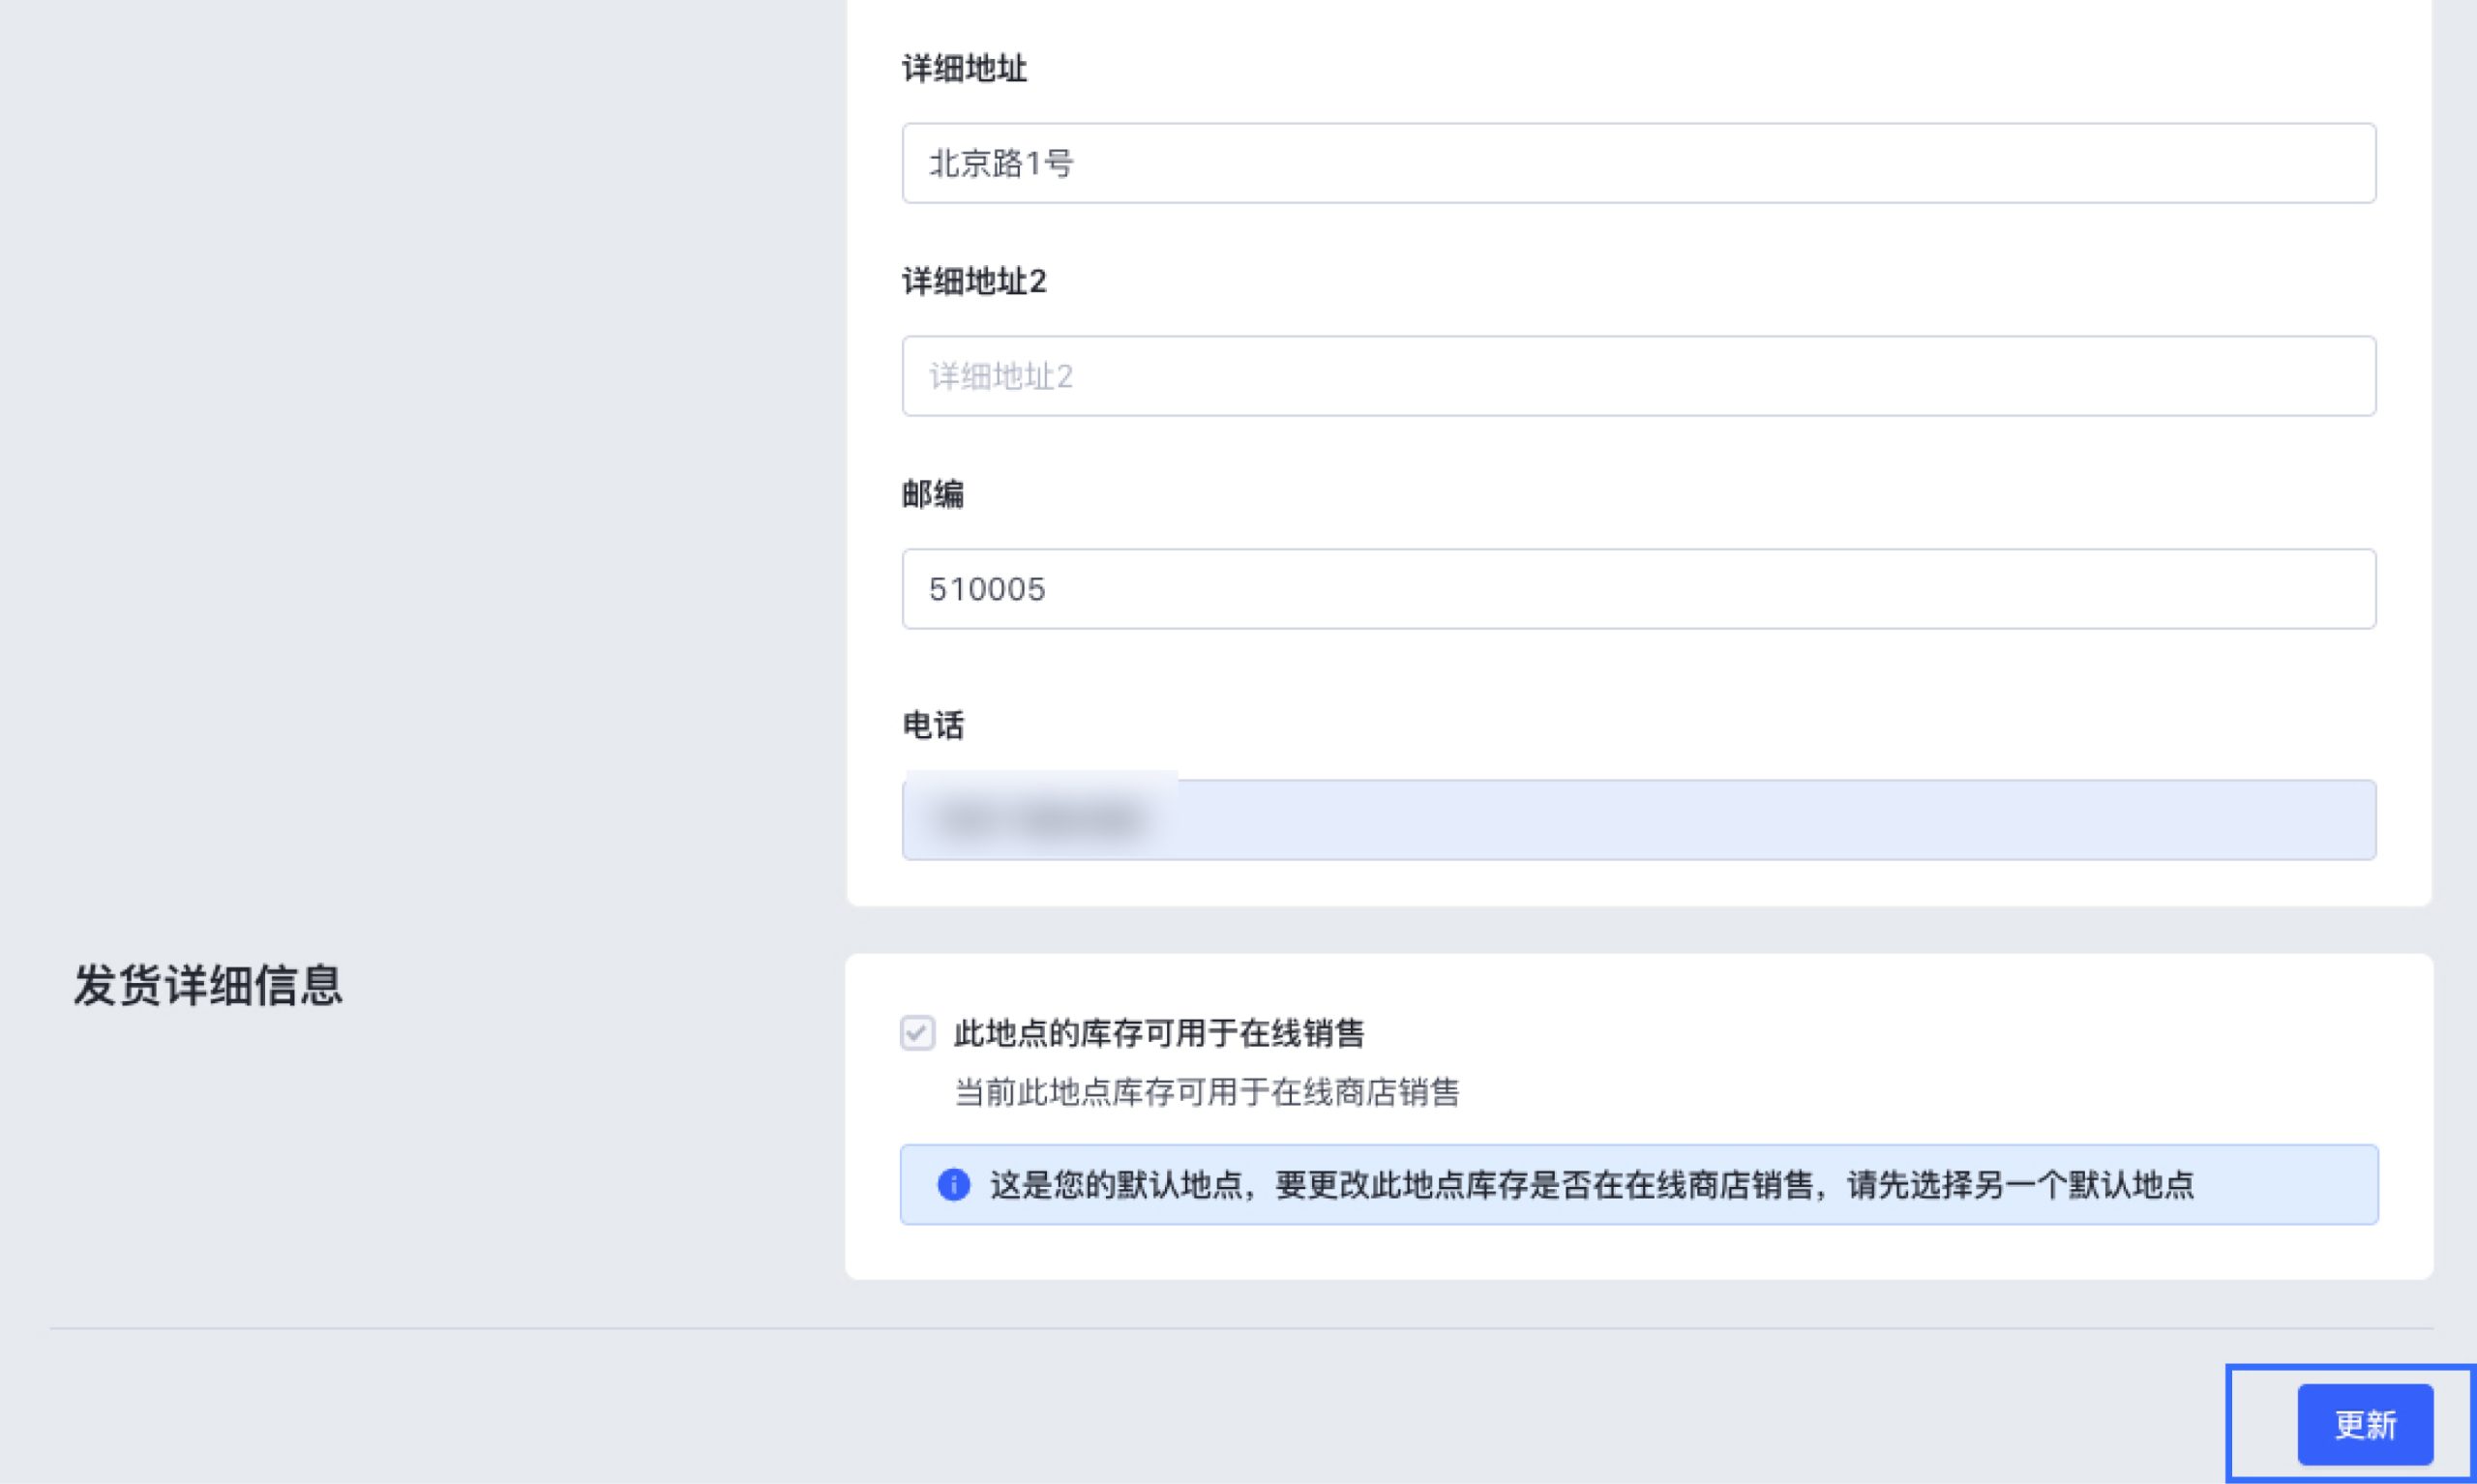Screen dimensions: 2477x1484
Task: Click the 发货详细信息 section heading
Action: [x=208, y=986]
